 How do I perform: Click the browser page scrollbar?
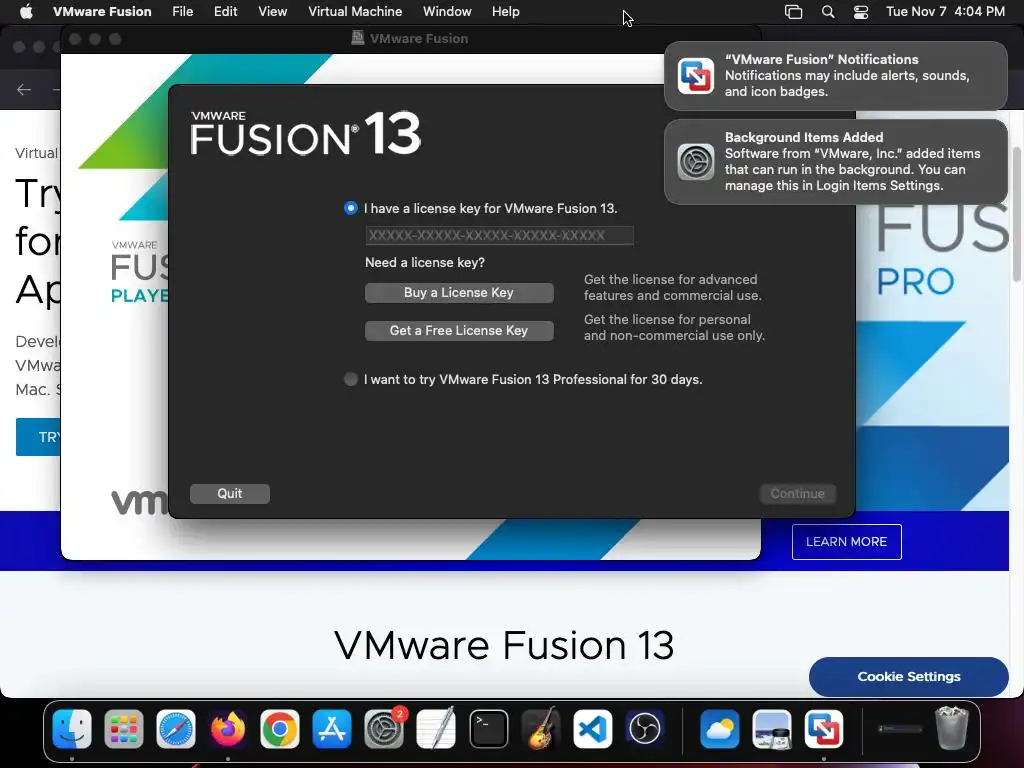(1017, 214)
